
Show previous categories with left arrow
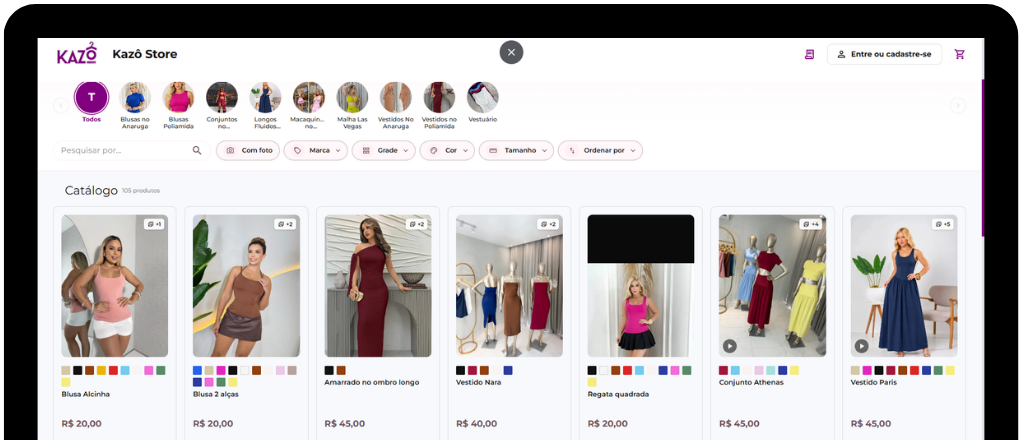pos(61,105)
